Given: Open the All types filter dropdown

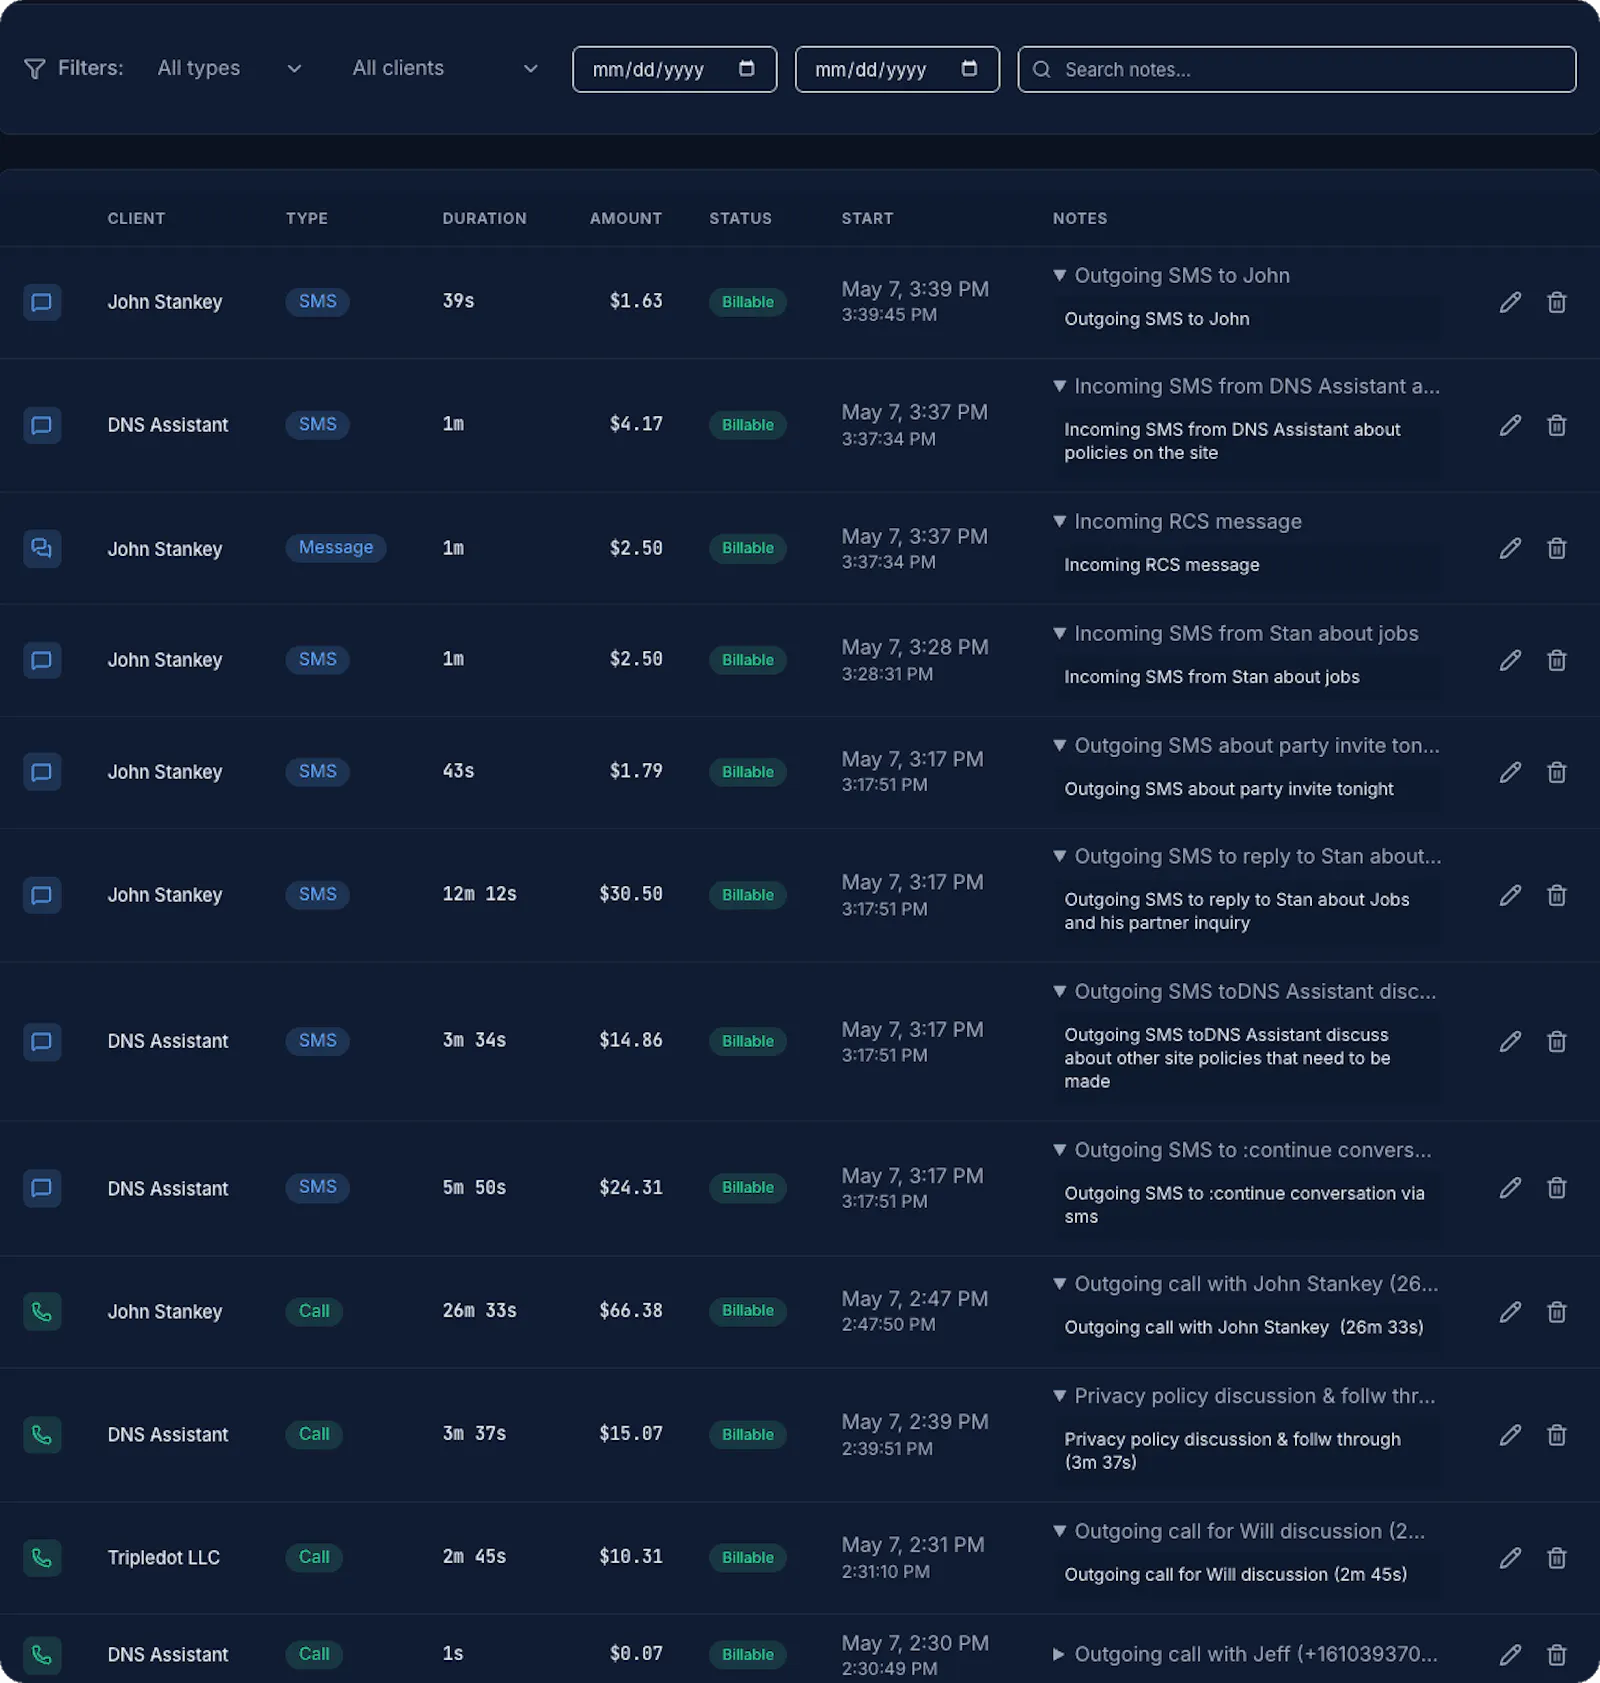Looking at the screenshot, I should click(x=230, y=68).
